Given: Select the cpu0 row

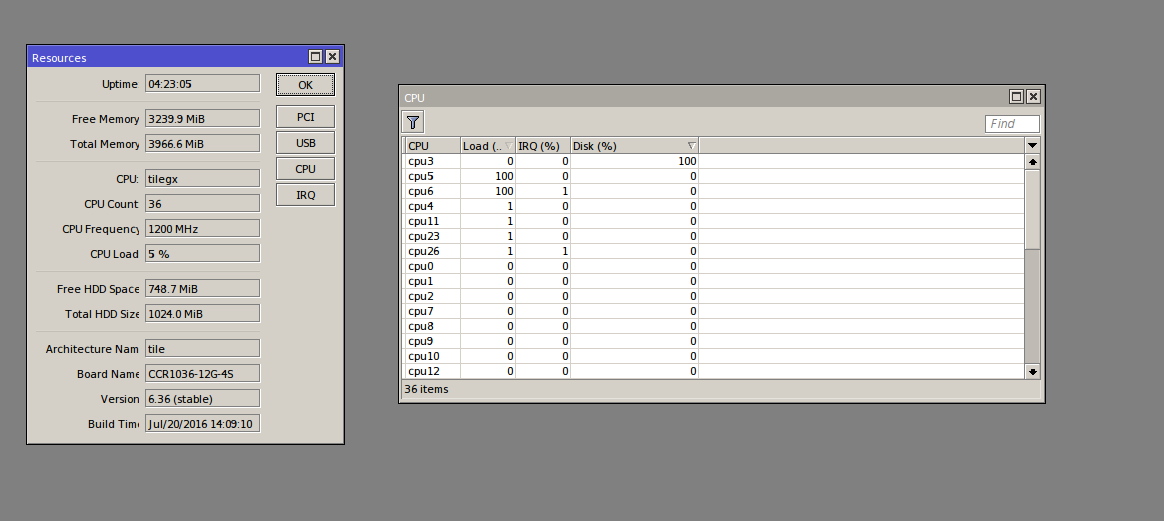Looking at the screenshot, I should click(714, 266).
